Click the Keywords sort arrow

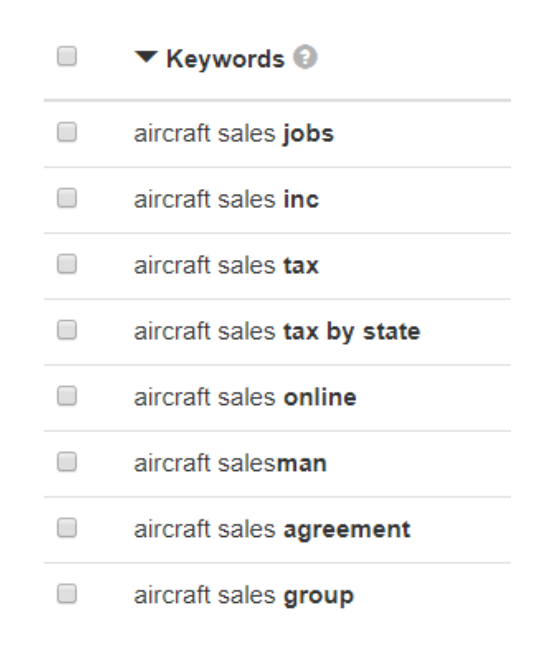[x=146, y=57]
